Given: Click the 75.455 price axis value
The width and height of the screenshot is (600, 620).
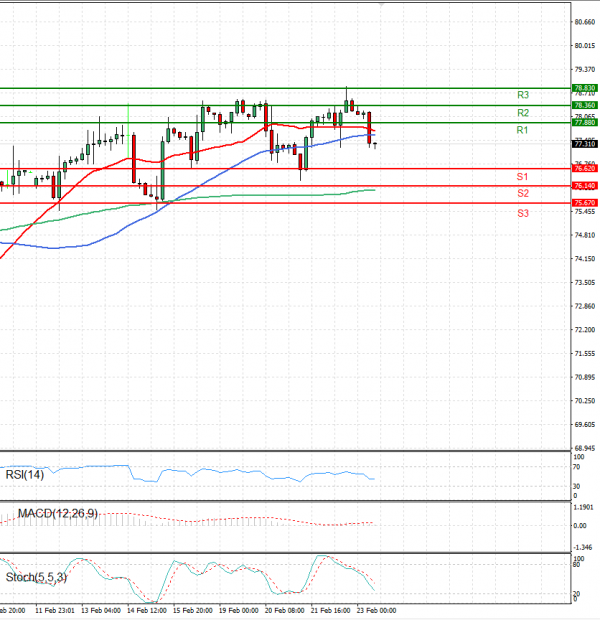Looking at the screenshot, I should (585, 212).
